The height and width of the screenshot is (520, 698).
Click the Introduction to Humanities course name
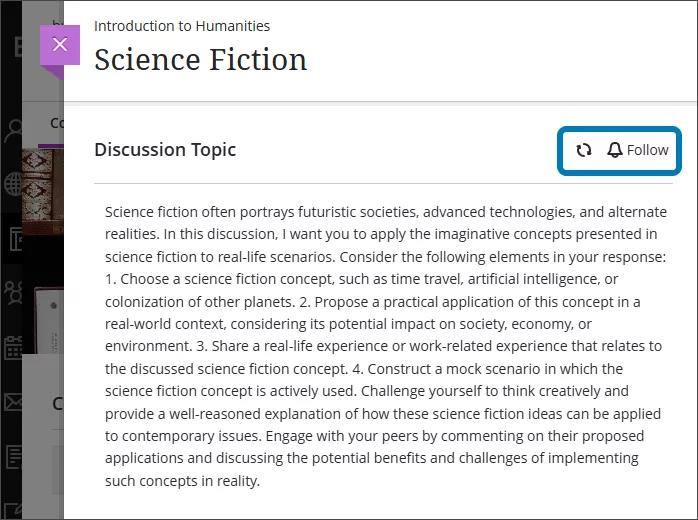click(182, 26)
